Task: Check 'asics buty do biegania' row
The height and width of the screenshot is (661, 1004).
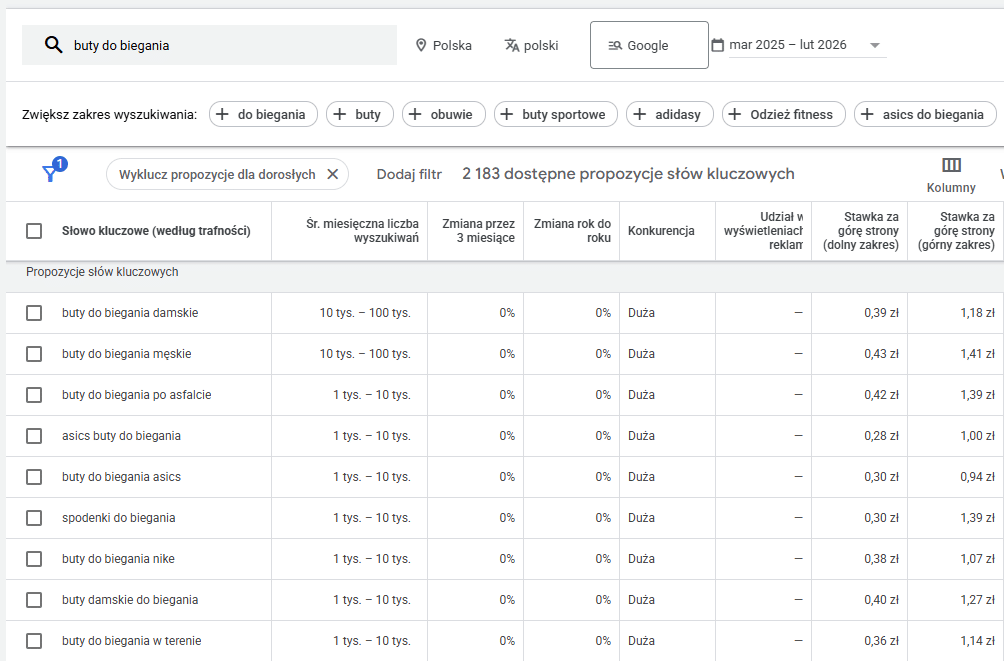Action: pyautogui.click(x=34, y=436)
